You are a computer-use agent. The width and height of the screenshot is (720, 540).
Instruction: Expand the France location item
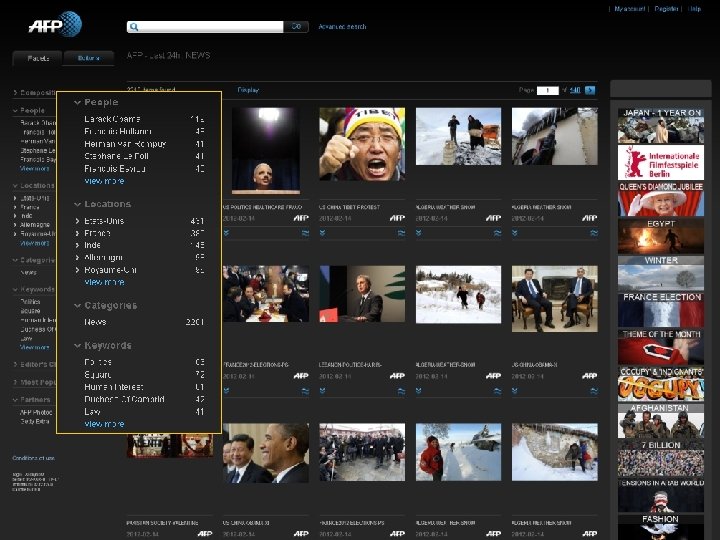78,233
